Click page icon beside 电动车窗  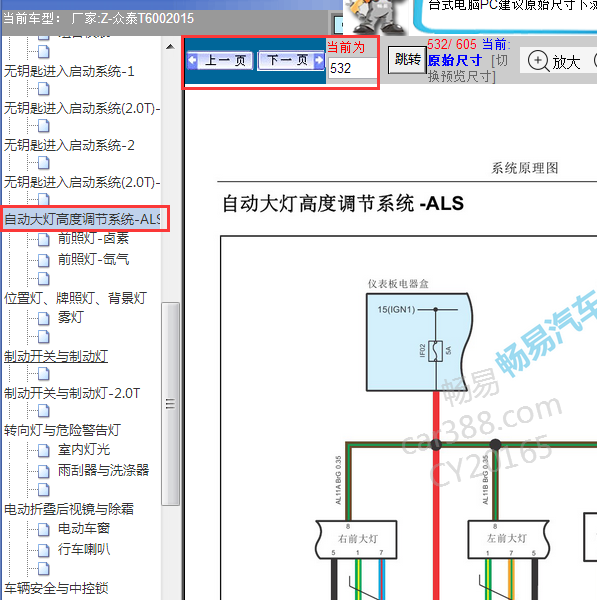(x=44, y=530)
